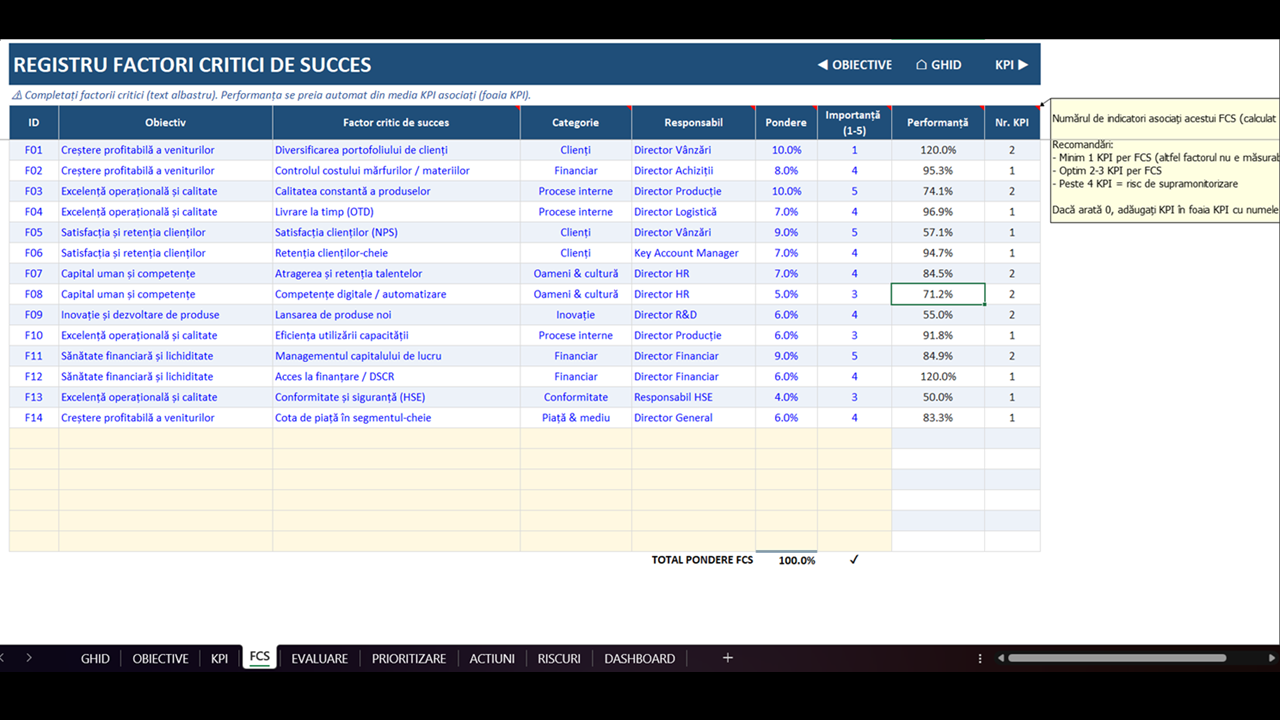Select the responsible cell Director R&D
Viewport: 1280px width, 720px height.
coord(693,315)
